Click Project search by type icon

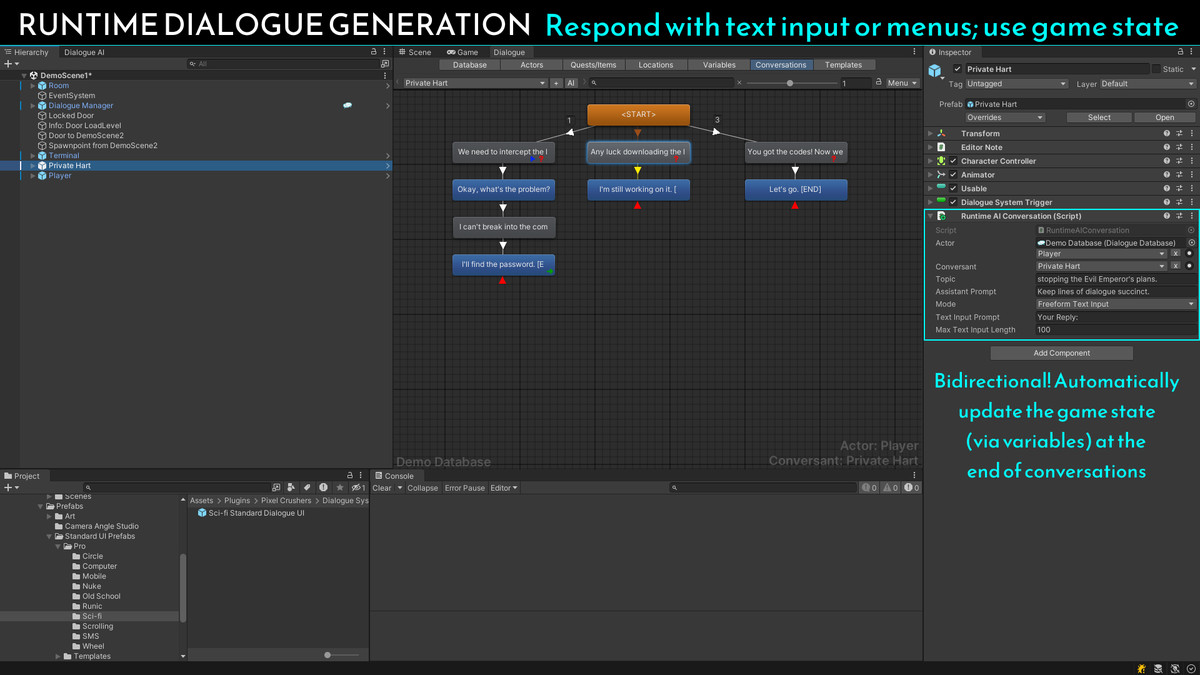pos(291,488)
